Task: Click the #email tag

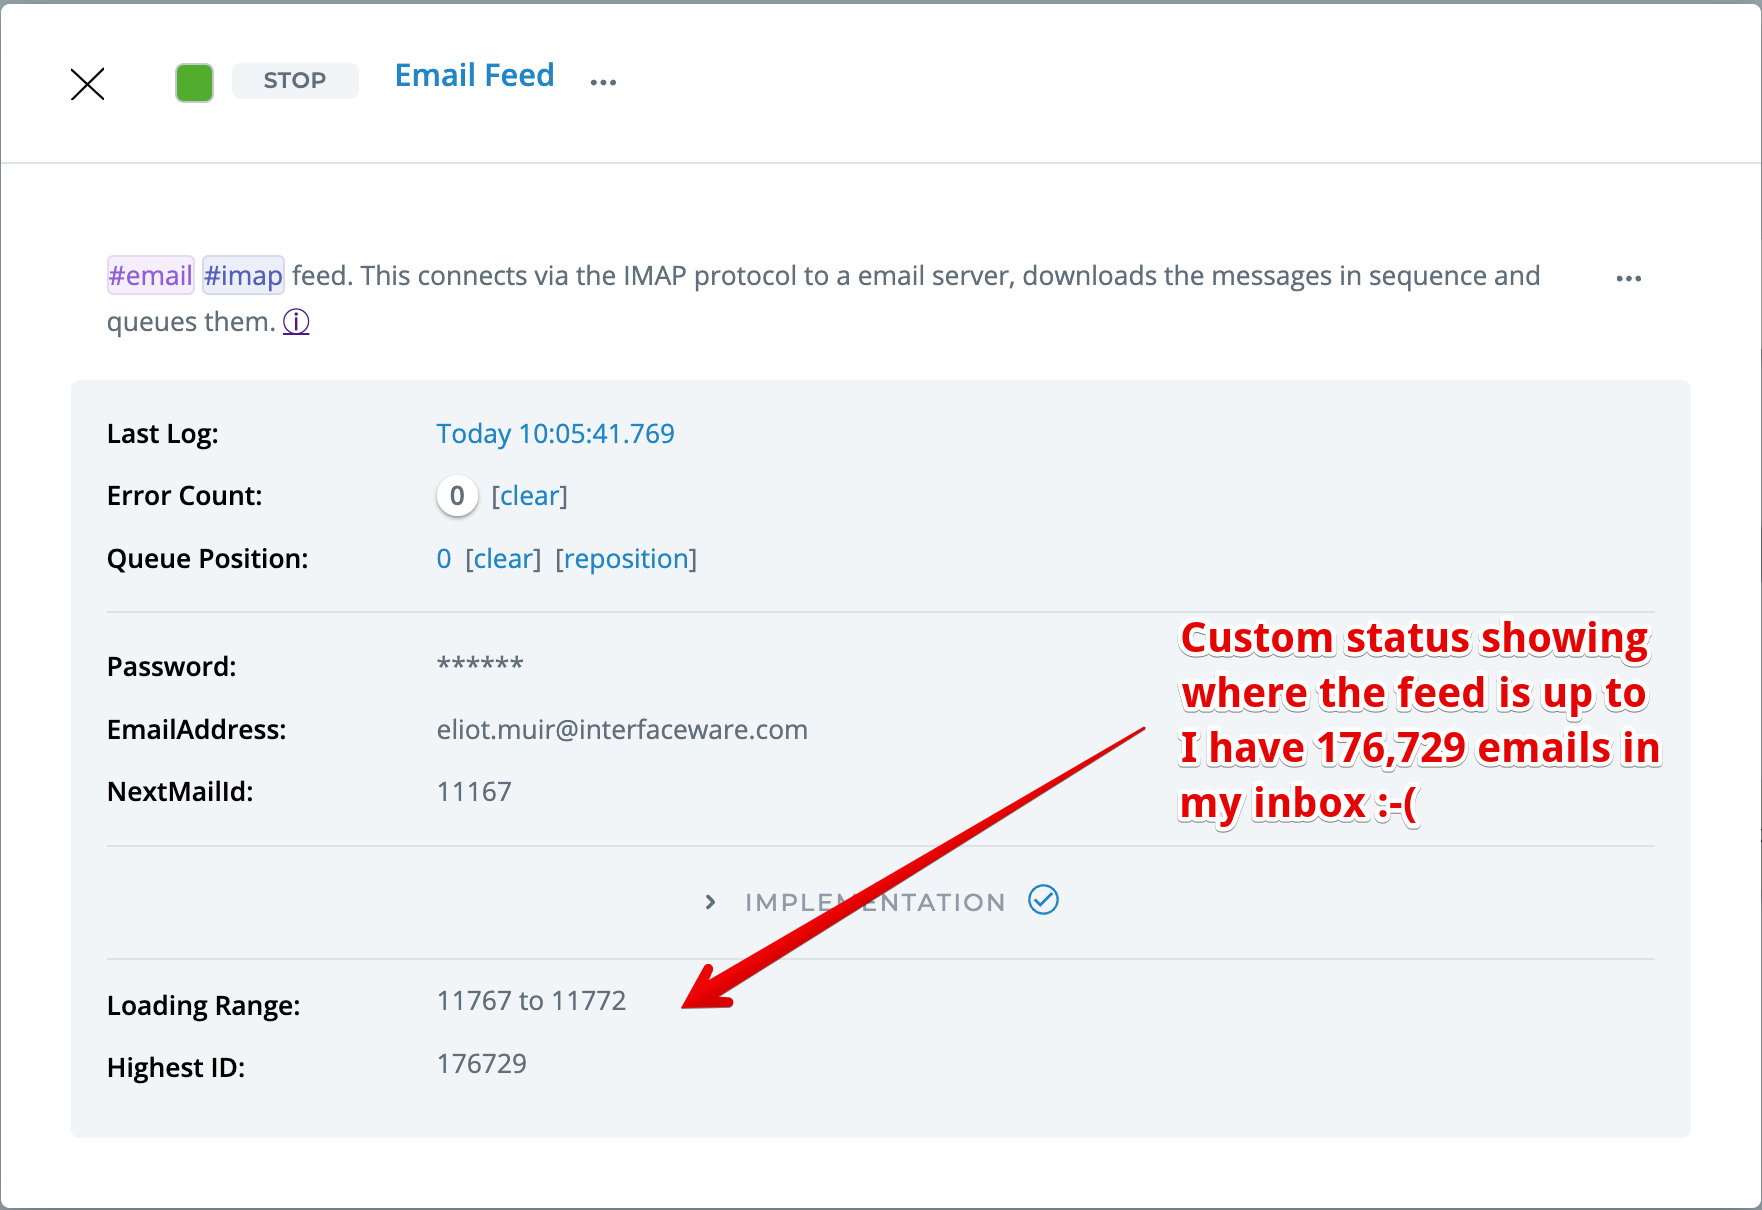Action: click(x=150, y=276)
